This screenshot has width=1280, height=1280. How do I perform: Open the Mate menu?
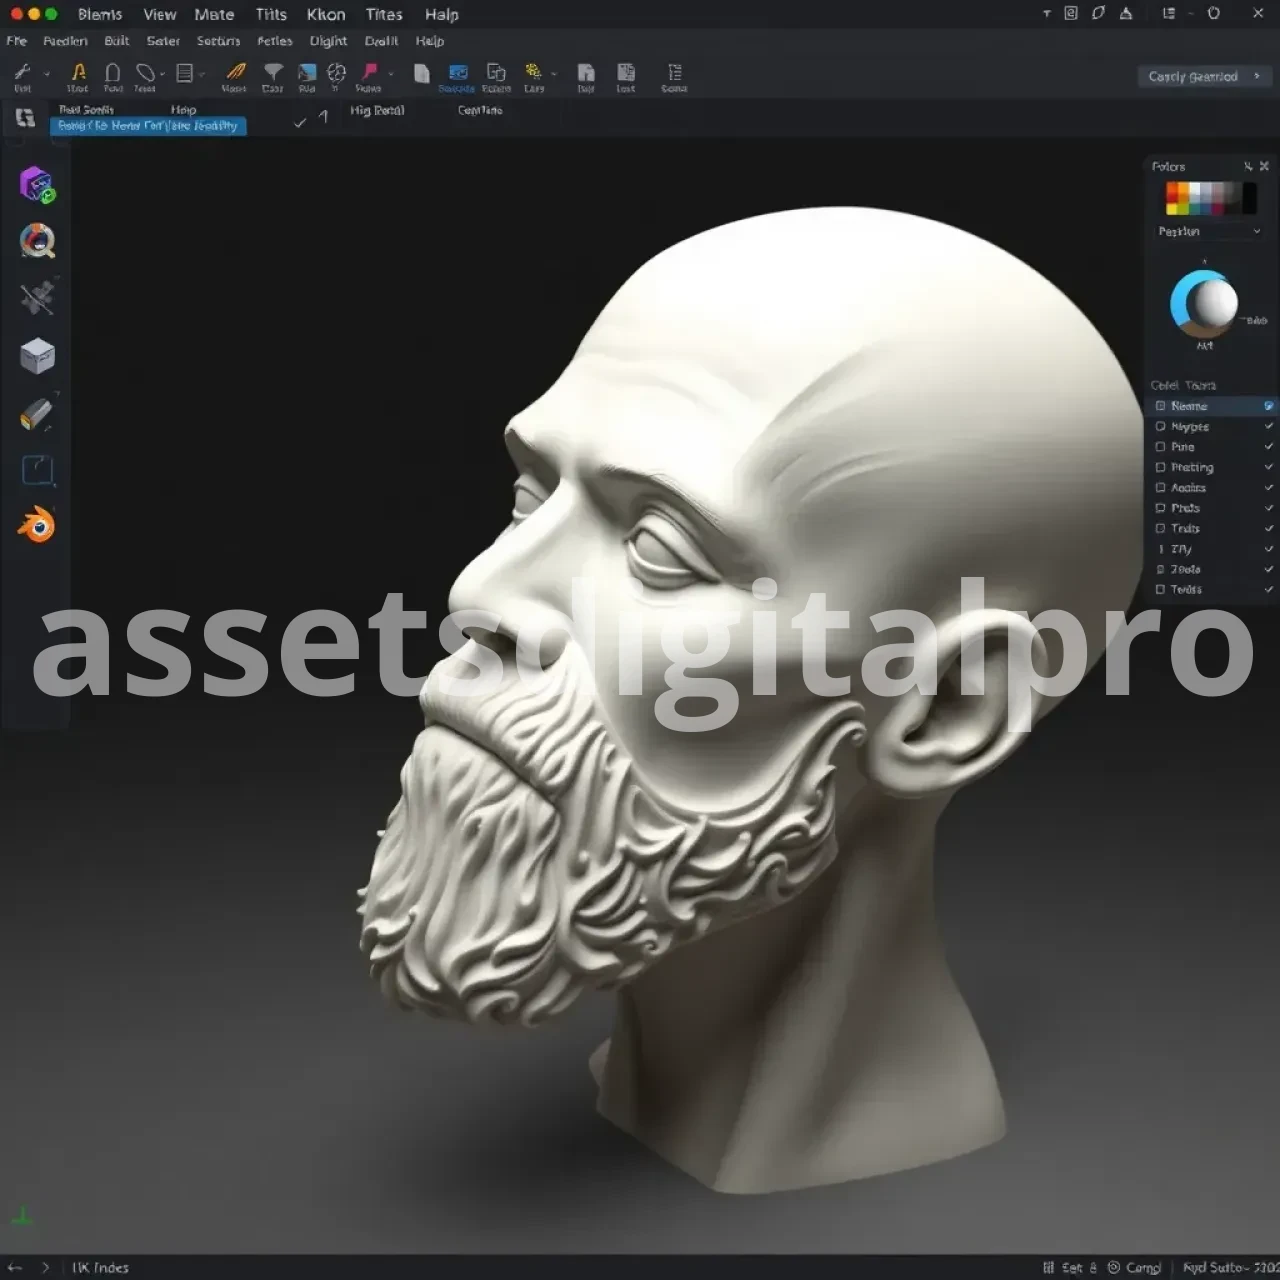tap(214, 14)
